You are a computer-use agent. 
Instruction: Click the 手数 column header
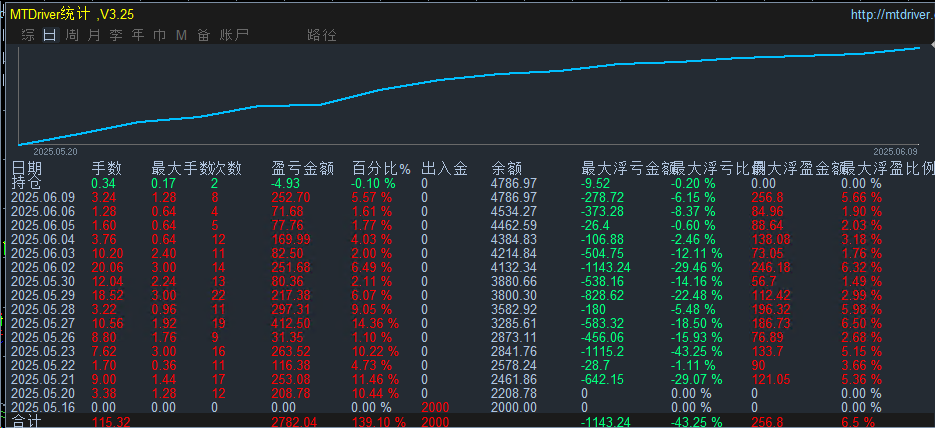(x=107, y=169)
